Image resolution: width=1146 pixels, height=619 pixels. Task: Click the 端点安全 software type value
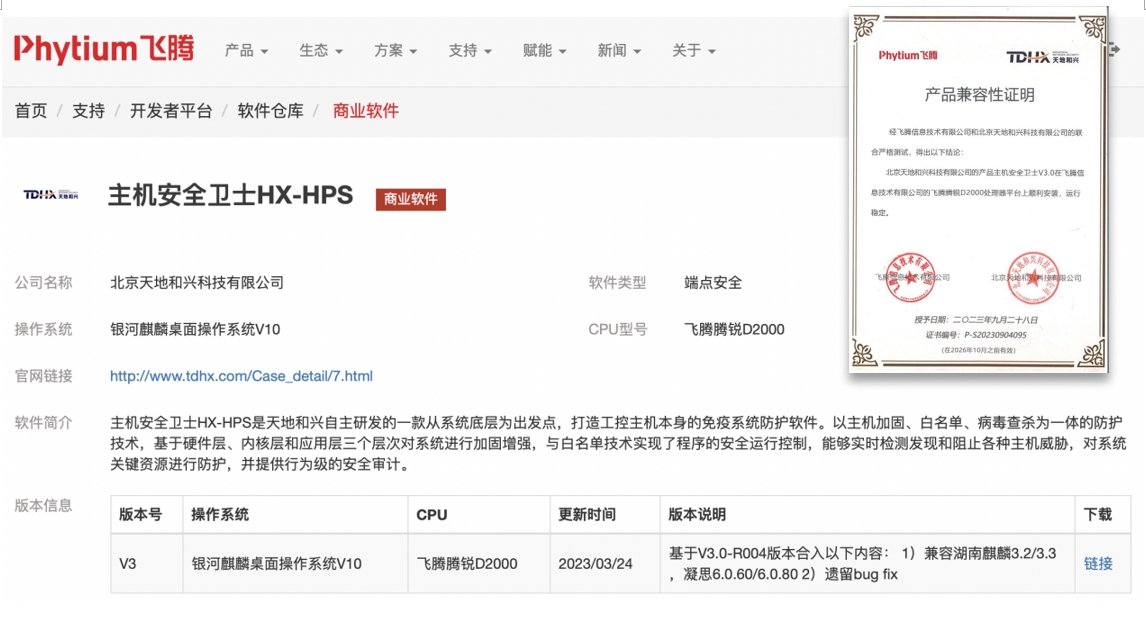[713, 283]
